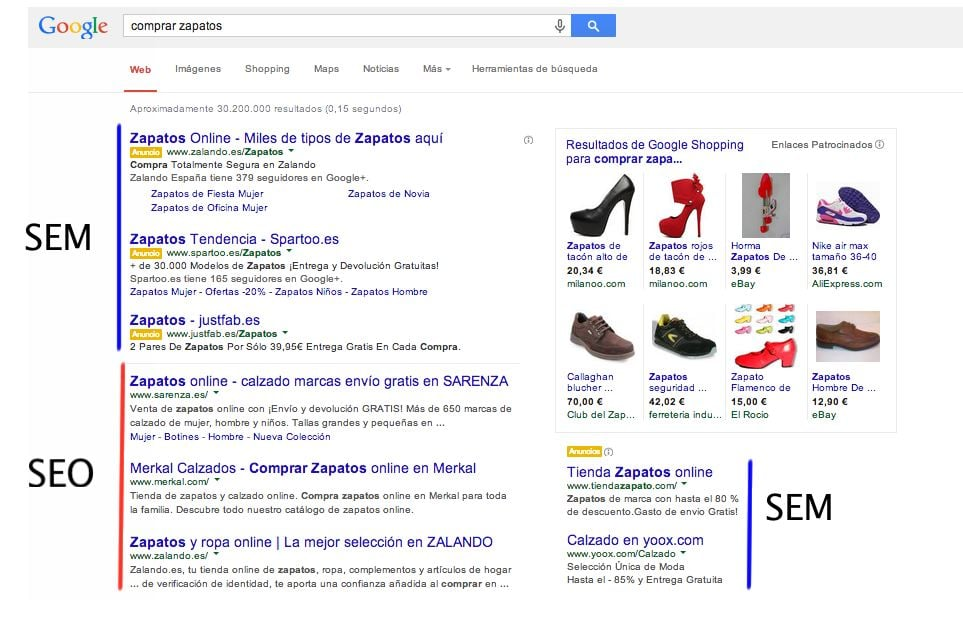Click Nike air max sneaker image

pyautogui.click(x=848, y=206)
